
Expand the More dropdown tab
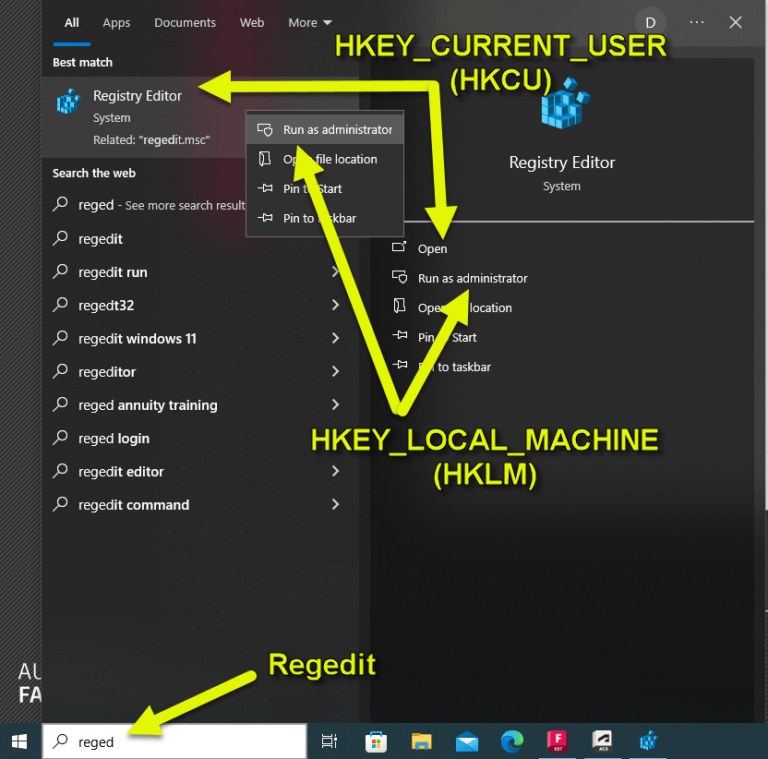[310, 23]
